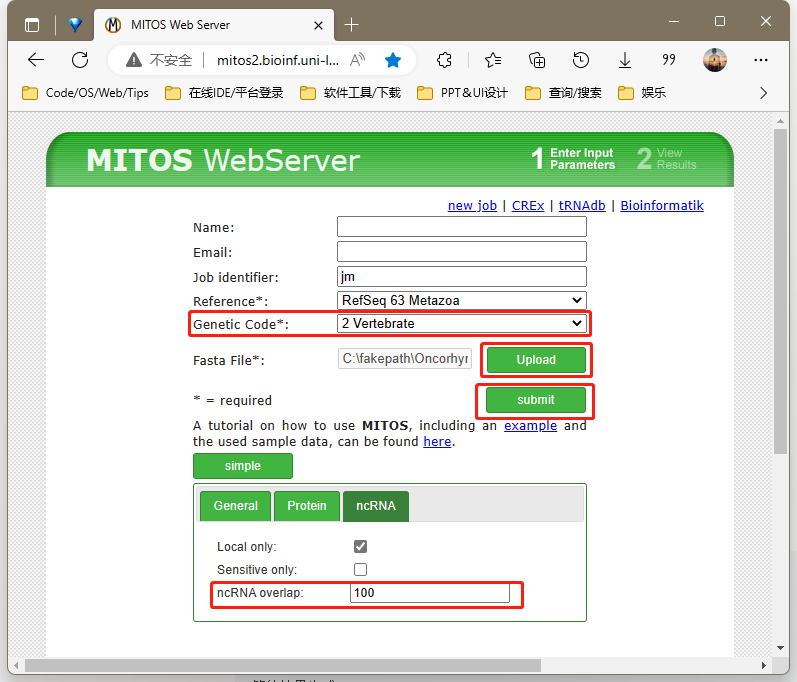Screen dimensions: 797x682
Task: Open the browser settings and more menu
Action: (x=761, y=60)
